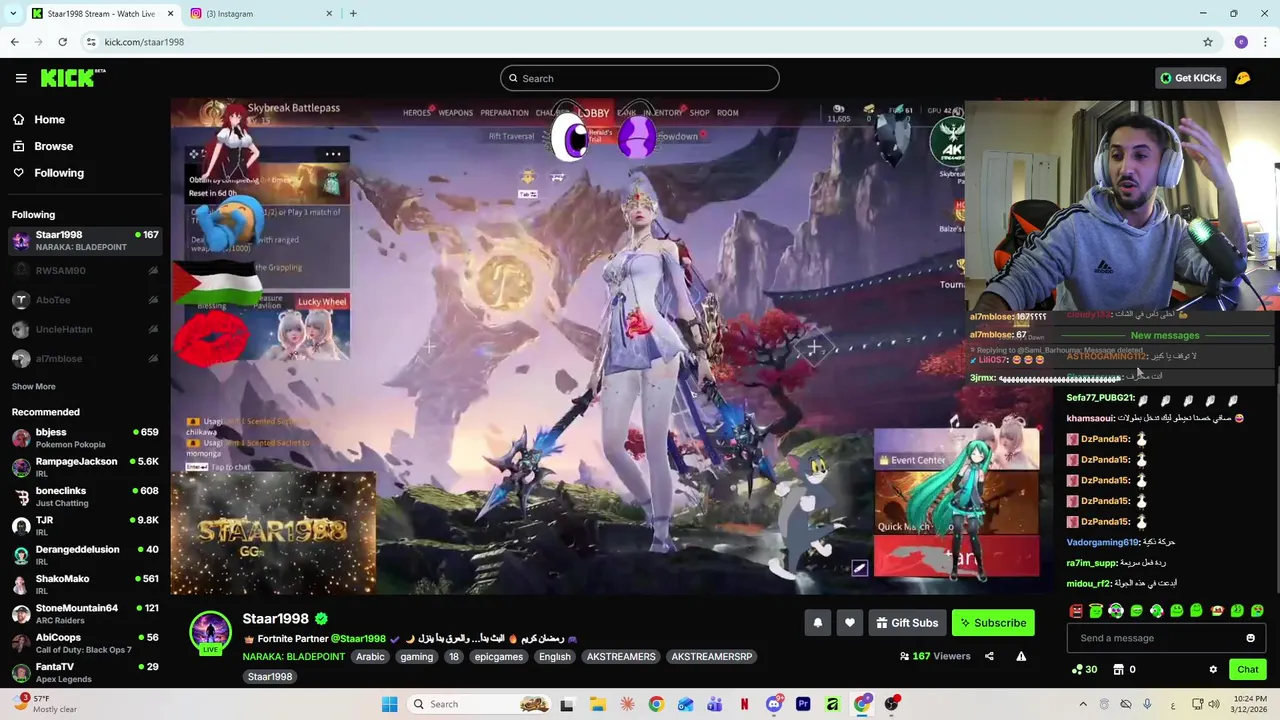The image size is (1280, 720).
Task: Click the report warning triangle icon
Action: click(x=1021, y=656)
